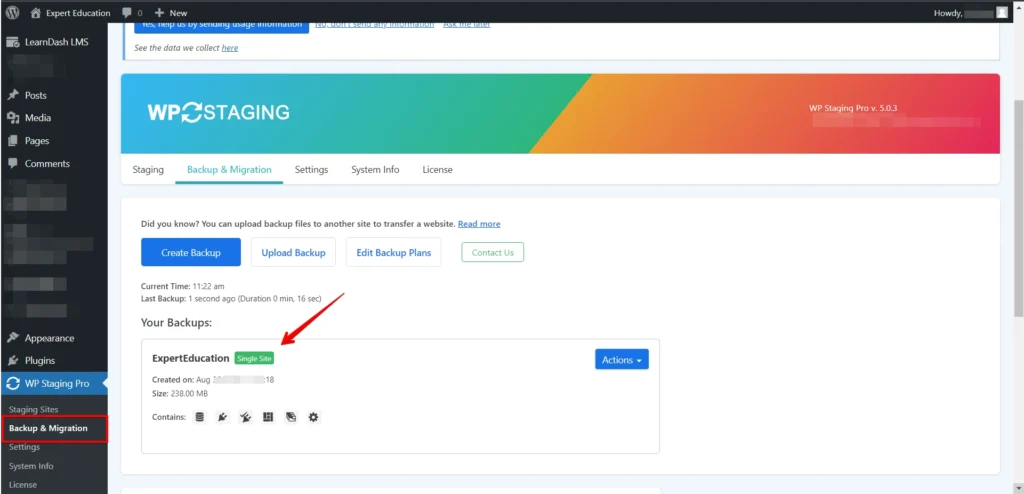
Task: Click the themes layout icon in Contains row
Action: point(268,417)
